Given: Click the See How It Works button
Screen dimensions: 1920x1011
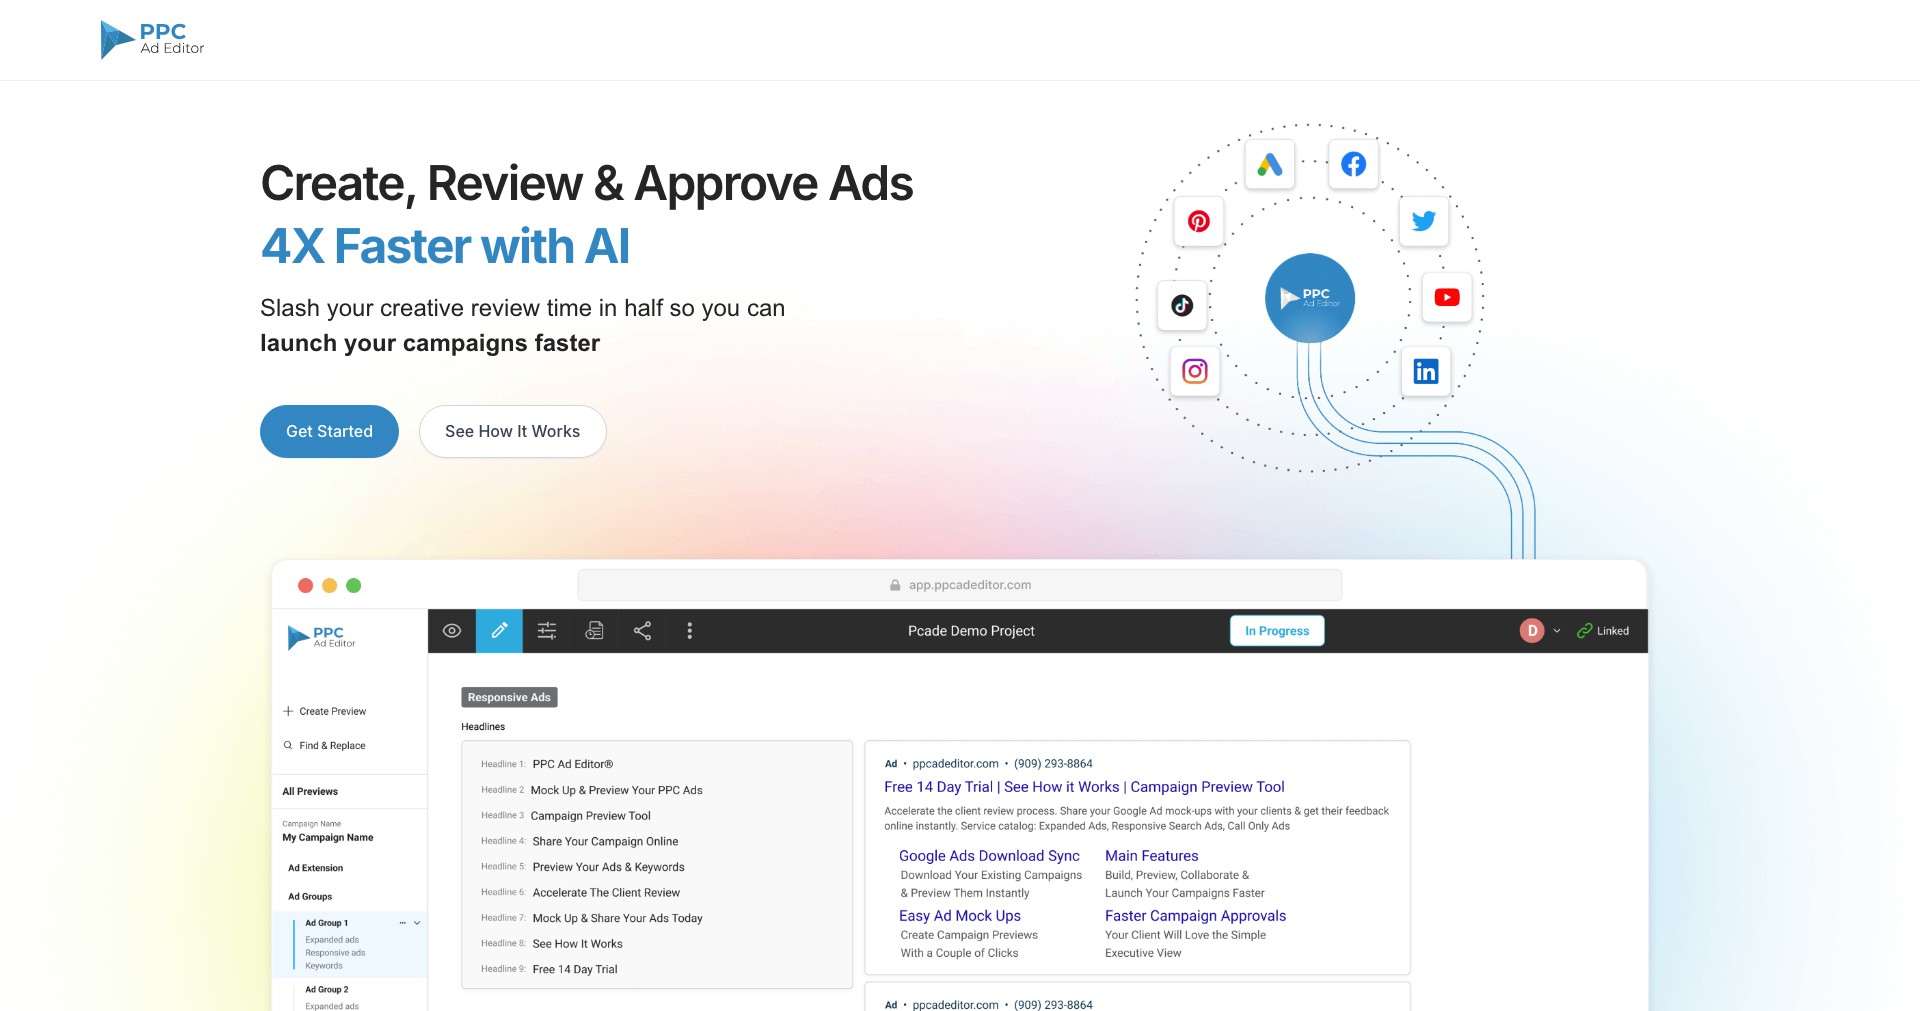Looking at the screenshot, I should coord(512,431).
